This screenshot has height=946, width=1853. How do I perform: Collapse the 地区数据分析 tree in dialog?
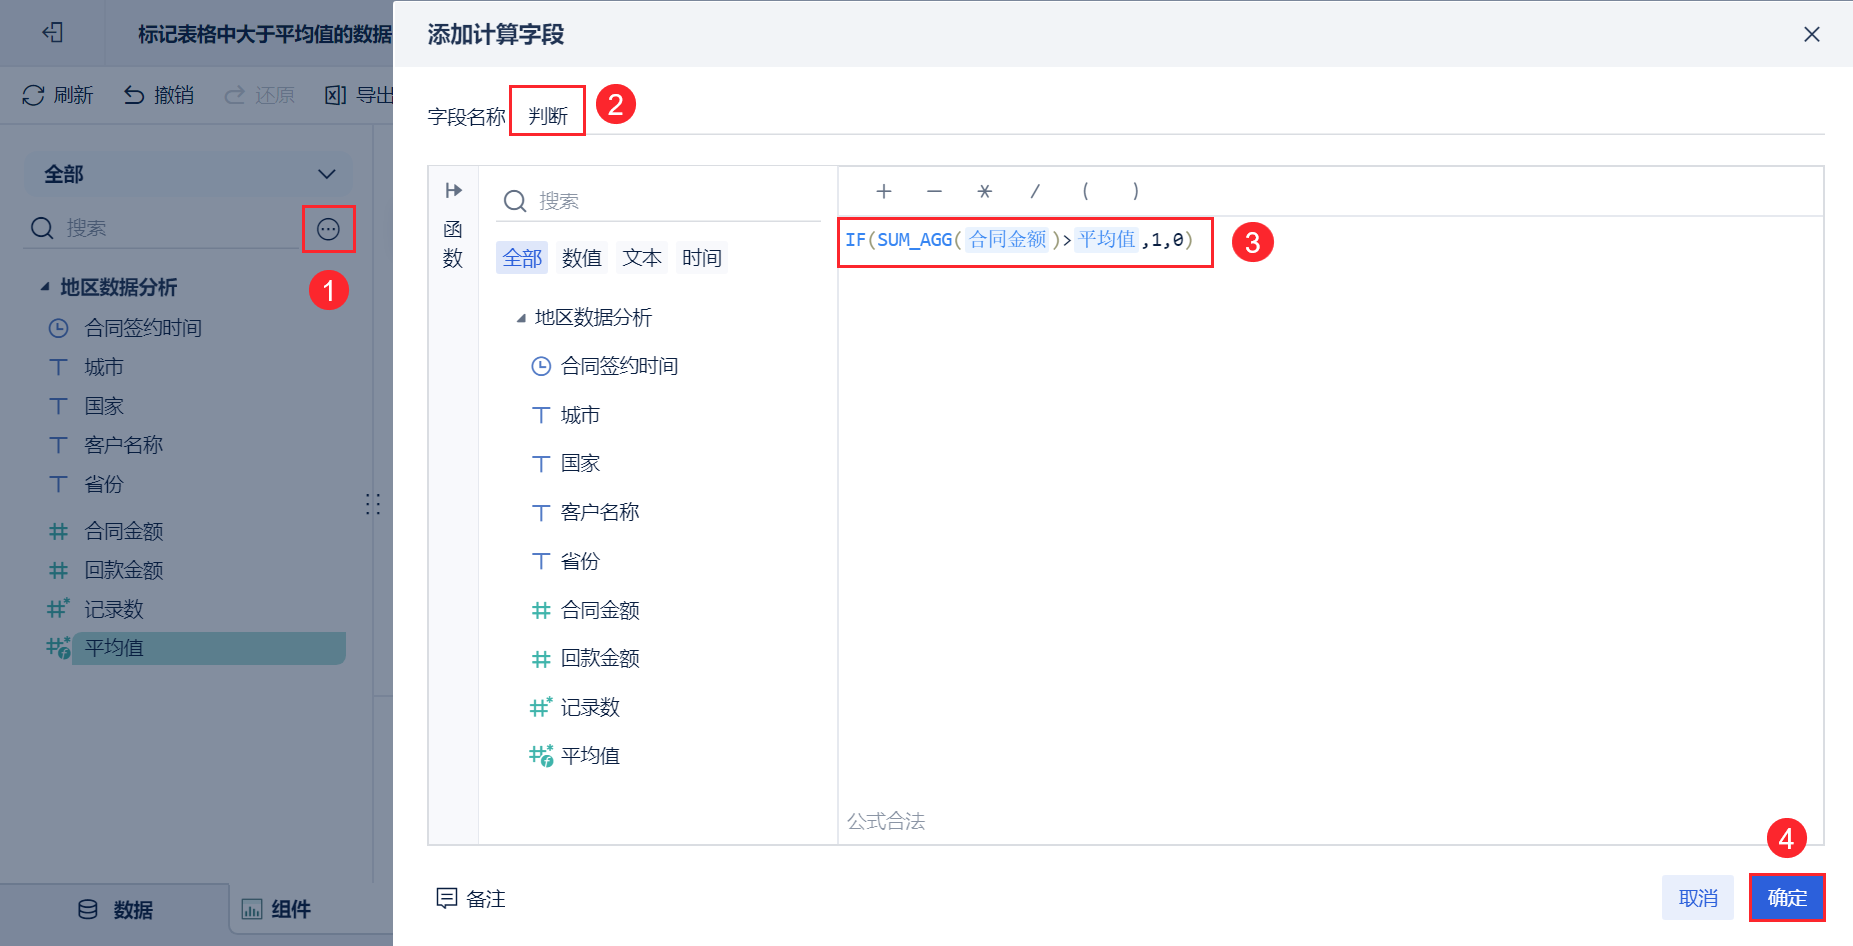click(x=521, y=318)
